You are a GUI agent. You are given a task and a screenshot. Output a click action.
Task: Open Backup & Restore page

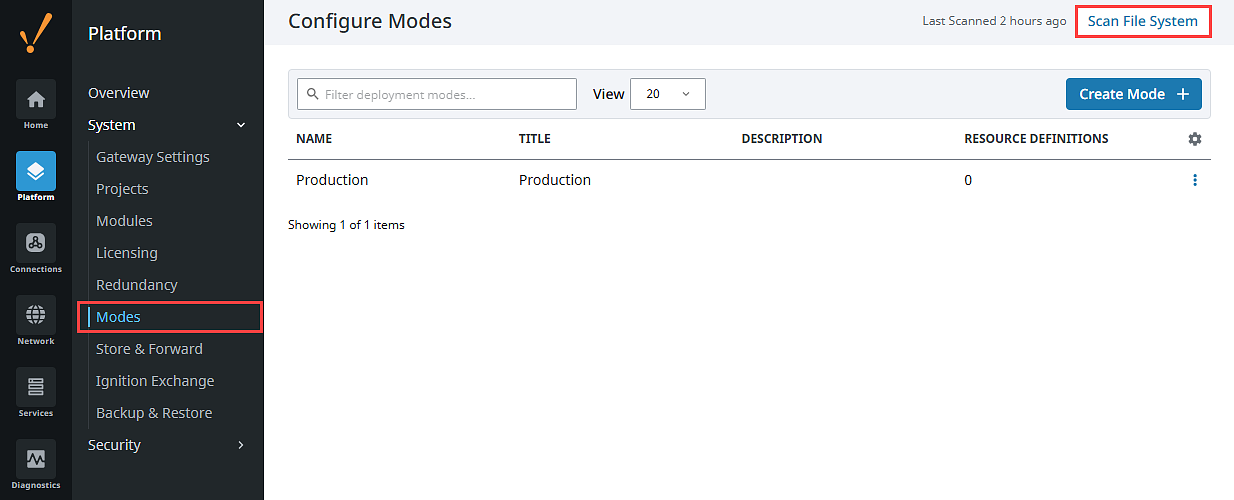click(154, 413)
